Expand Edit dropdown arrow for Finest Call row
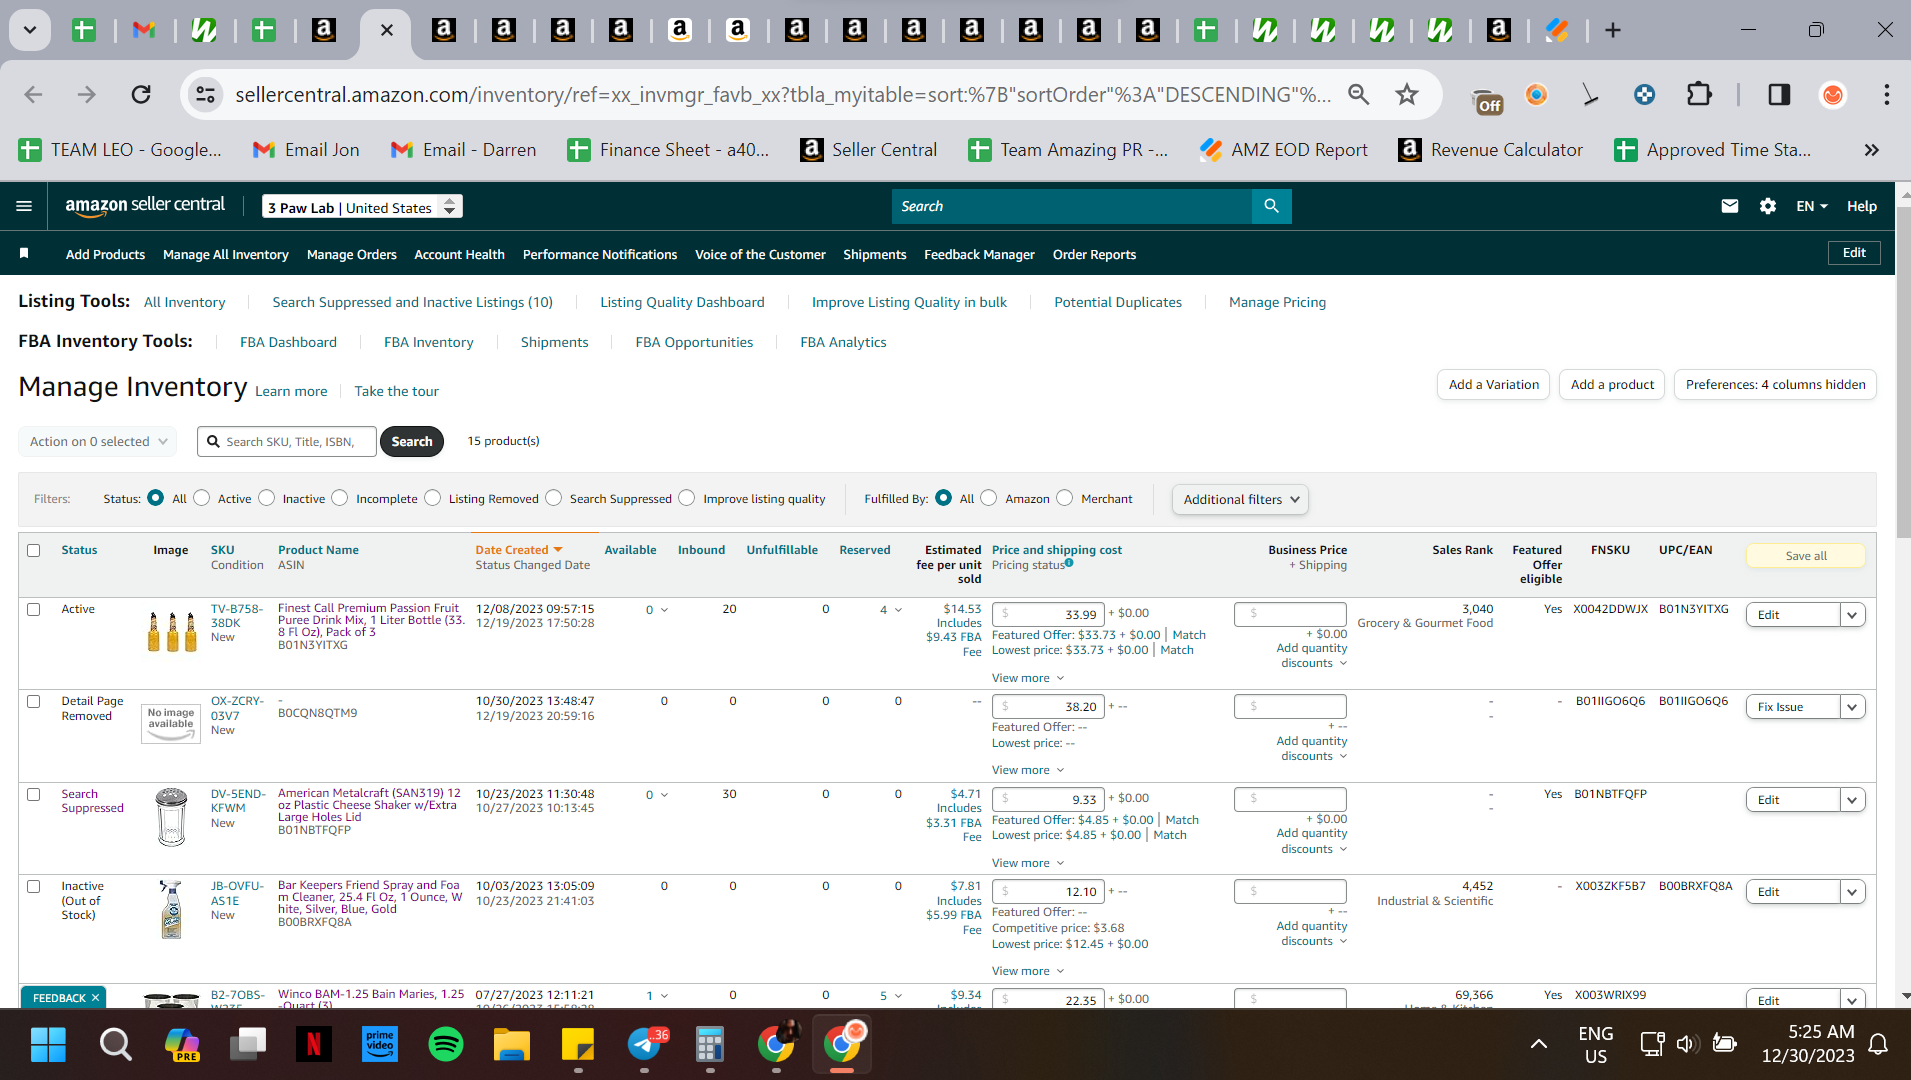The height and width of the screenshot is (1080, 1911). coord(1852,615)
